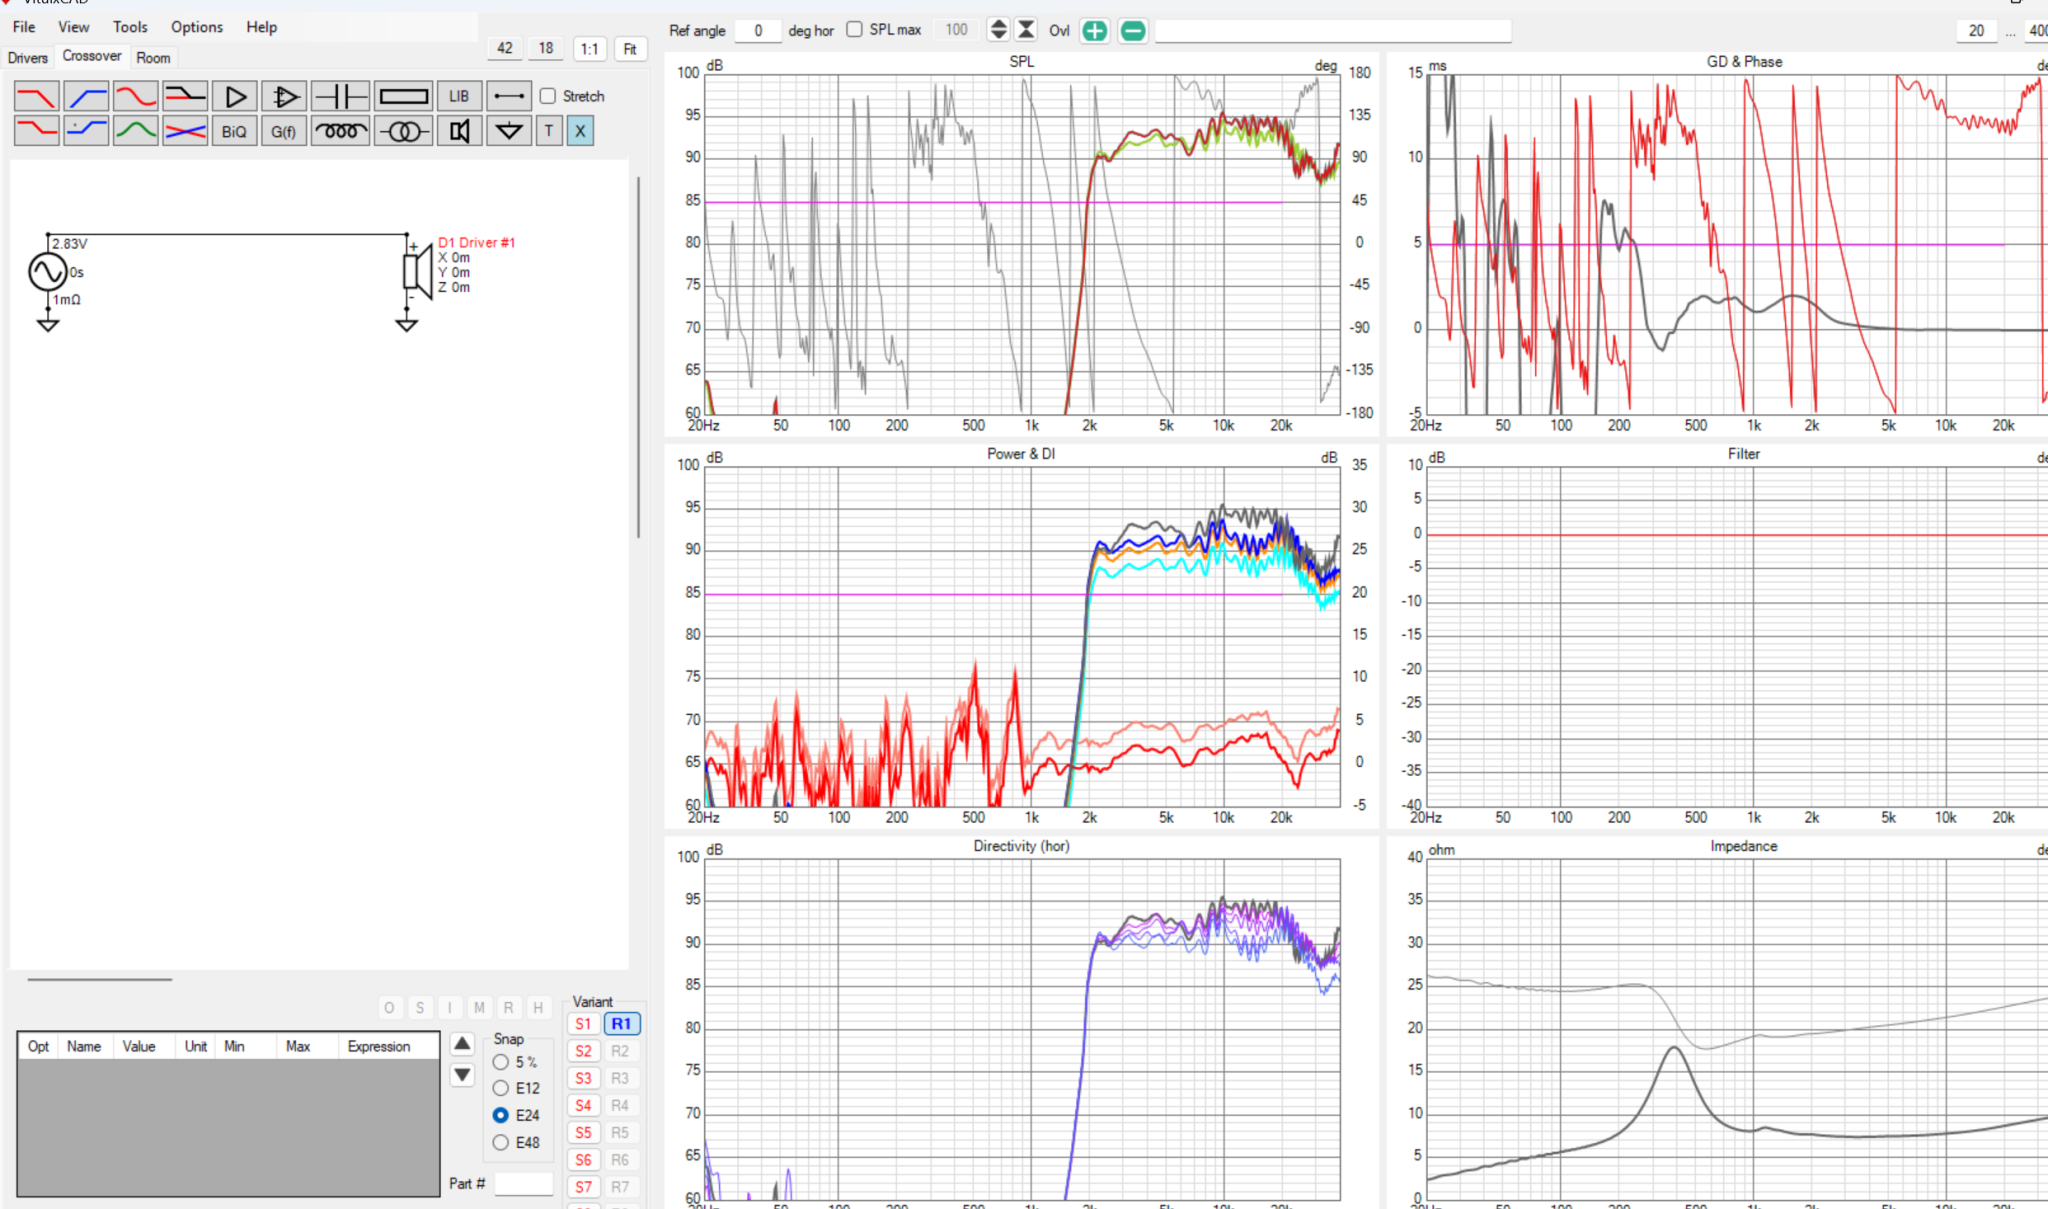This screenshot has height=1209, width=2048.
Task: Click the Fit zoom button
Action: point(630,49)
